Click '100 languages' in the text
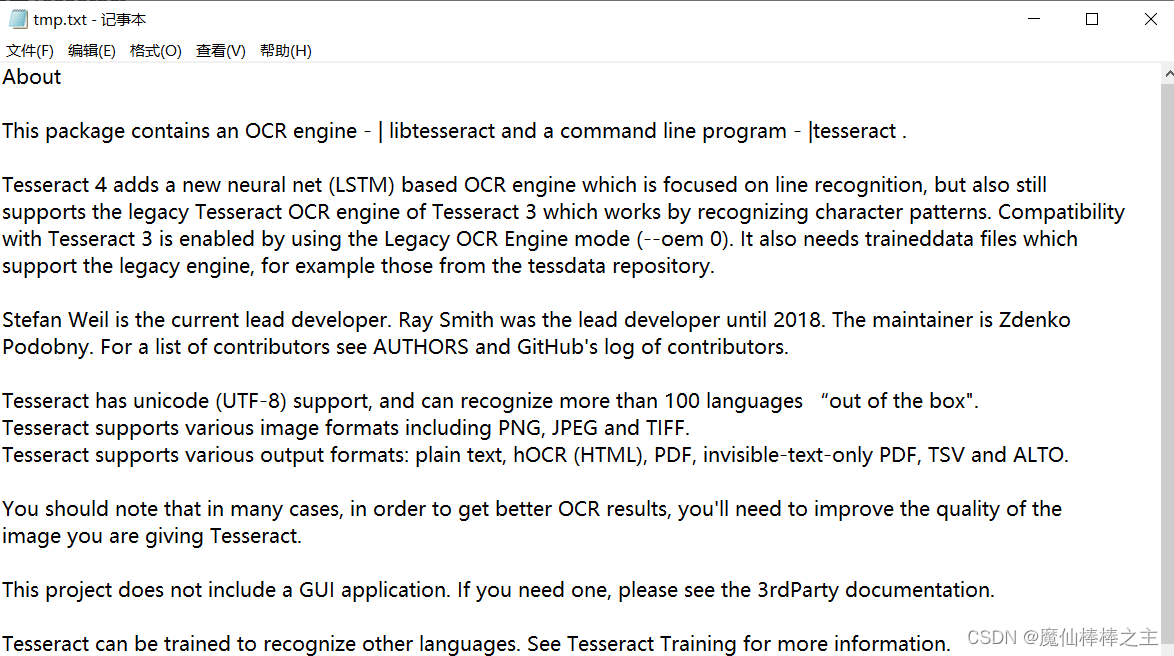 point(734,401)
